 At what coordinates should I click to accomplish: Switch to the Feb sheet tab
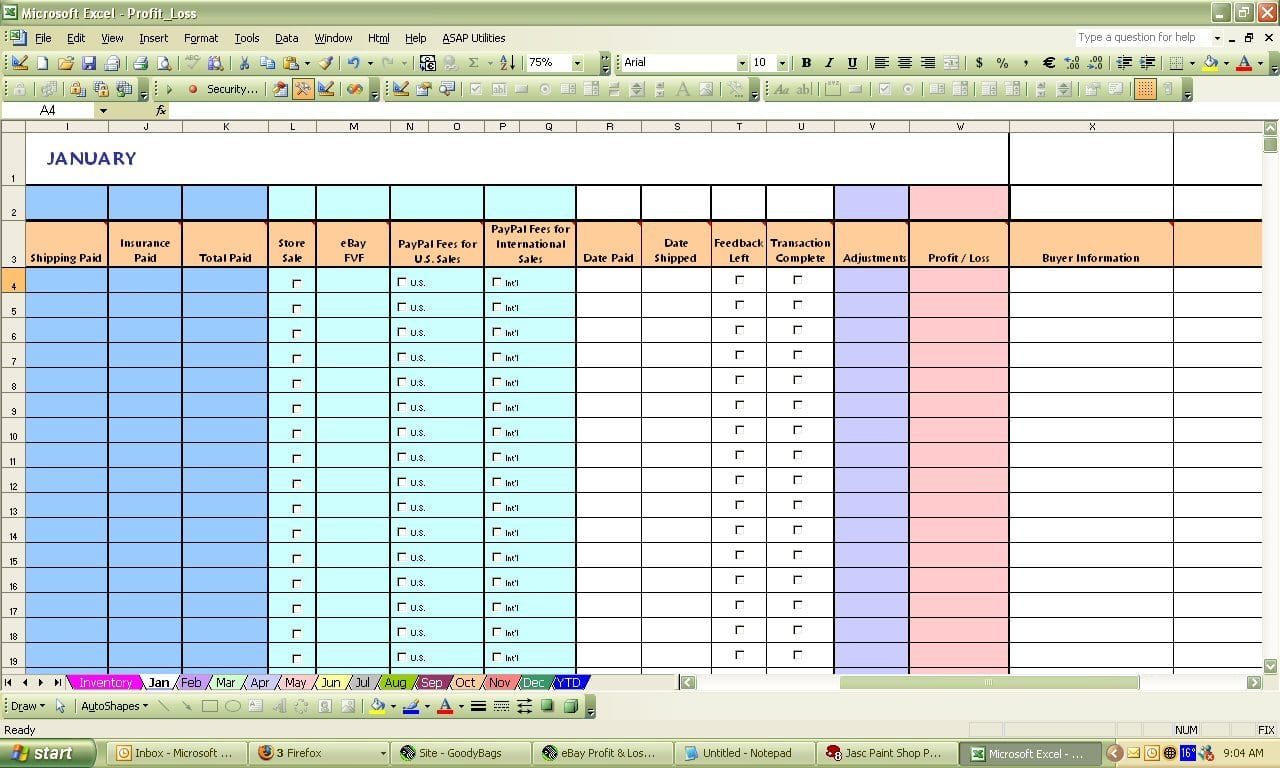[191, 682]
